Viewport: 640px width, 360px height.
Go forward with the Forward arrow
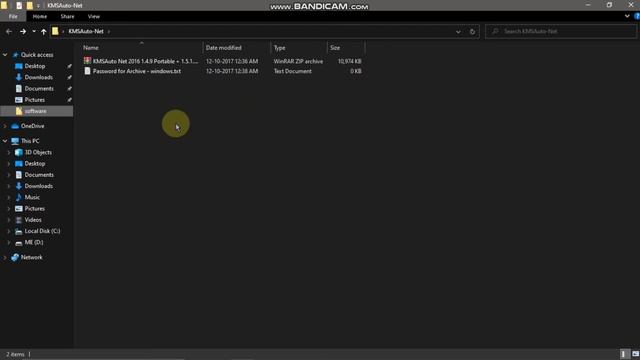[23, 31]
